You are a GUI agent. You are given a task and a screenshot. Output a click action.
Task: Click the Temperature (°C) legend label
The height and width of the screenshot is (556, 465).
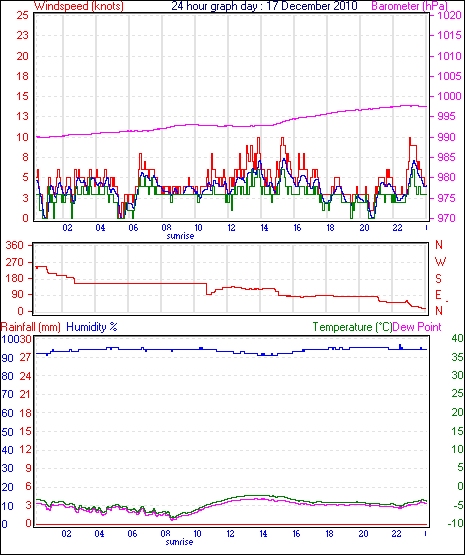(x=352, y=327)
